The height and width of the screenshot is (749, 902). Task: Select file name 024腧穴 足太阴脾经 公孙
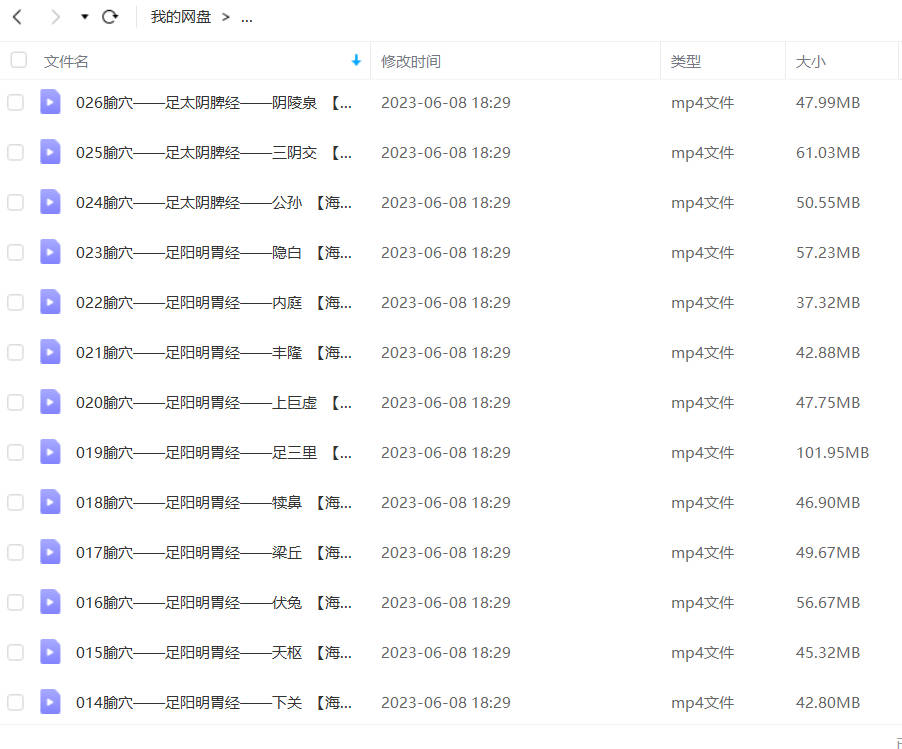[x=214, y=203]
